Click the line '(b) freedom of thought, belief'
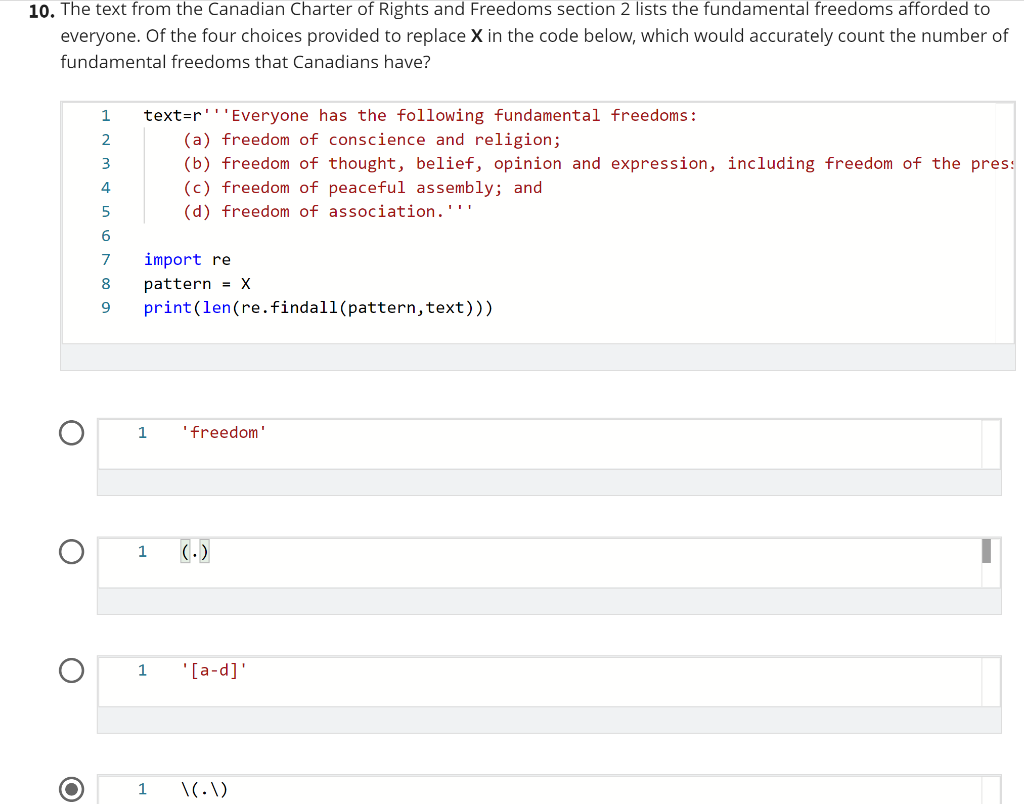This screenshot has height=804, width=1024. [x=598, y=164]
